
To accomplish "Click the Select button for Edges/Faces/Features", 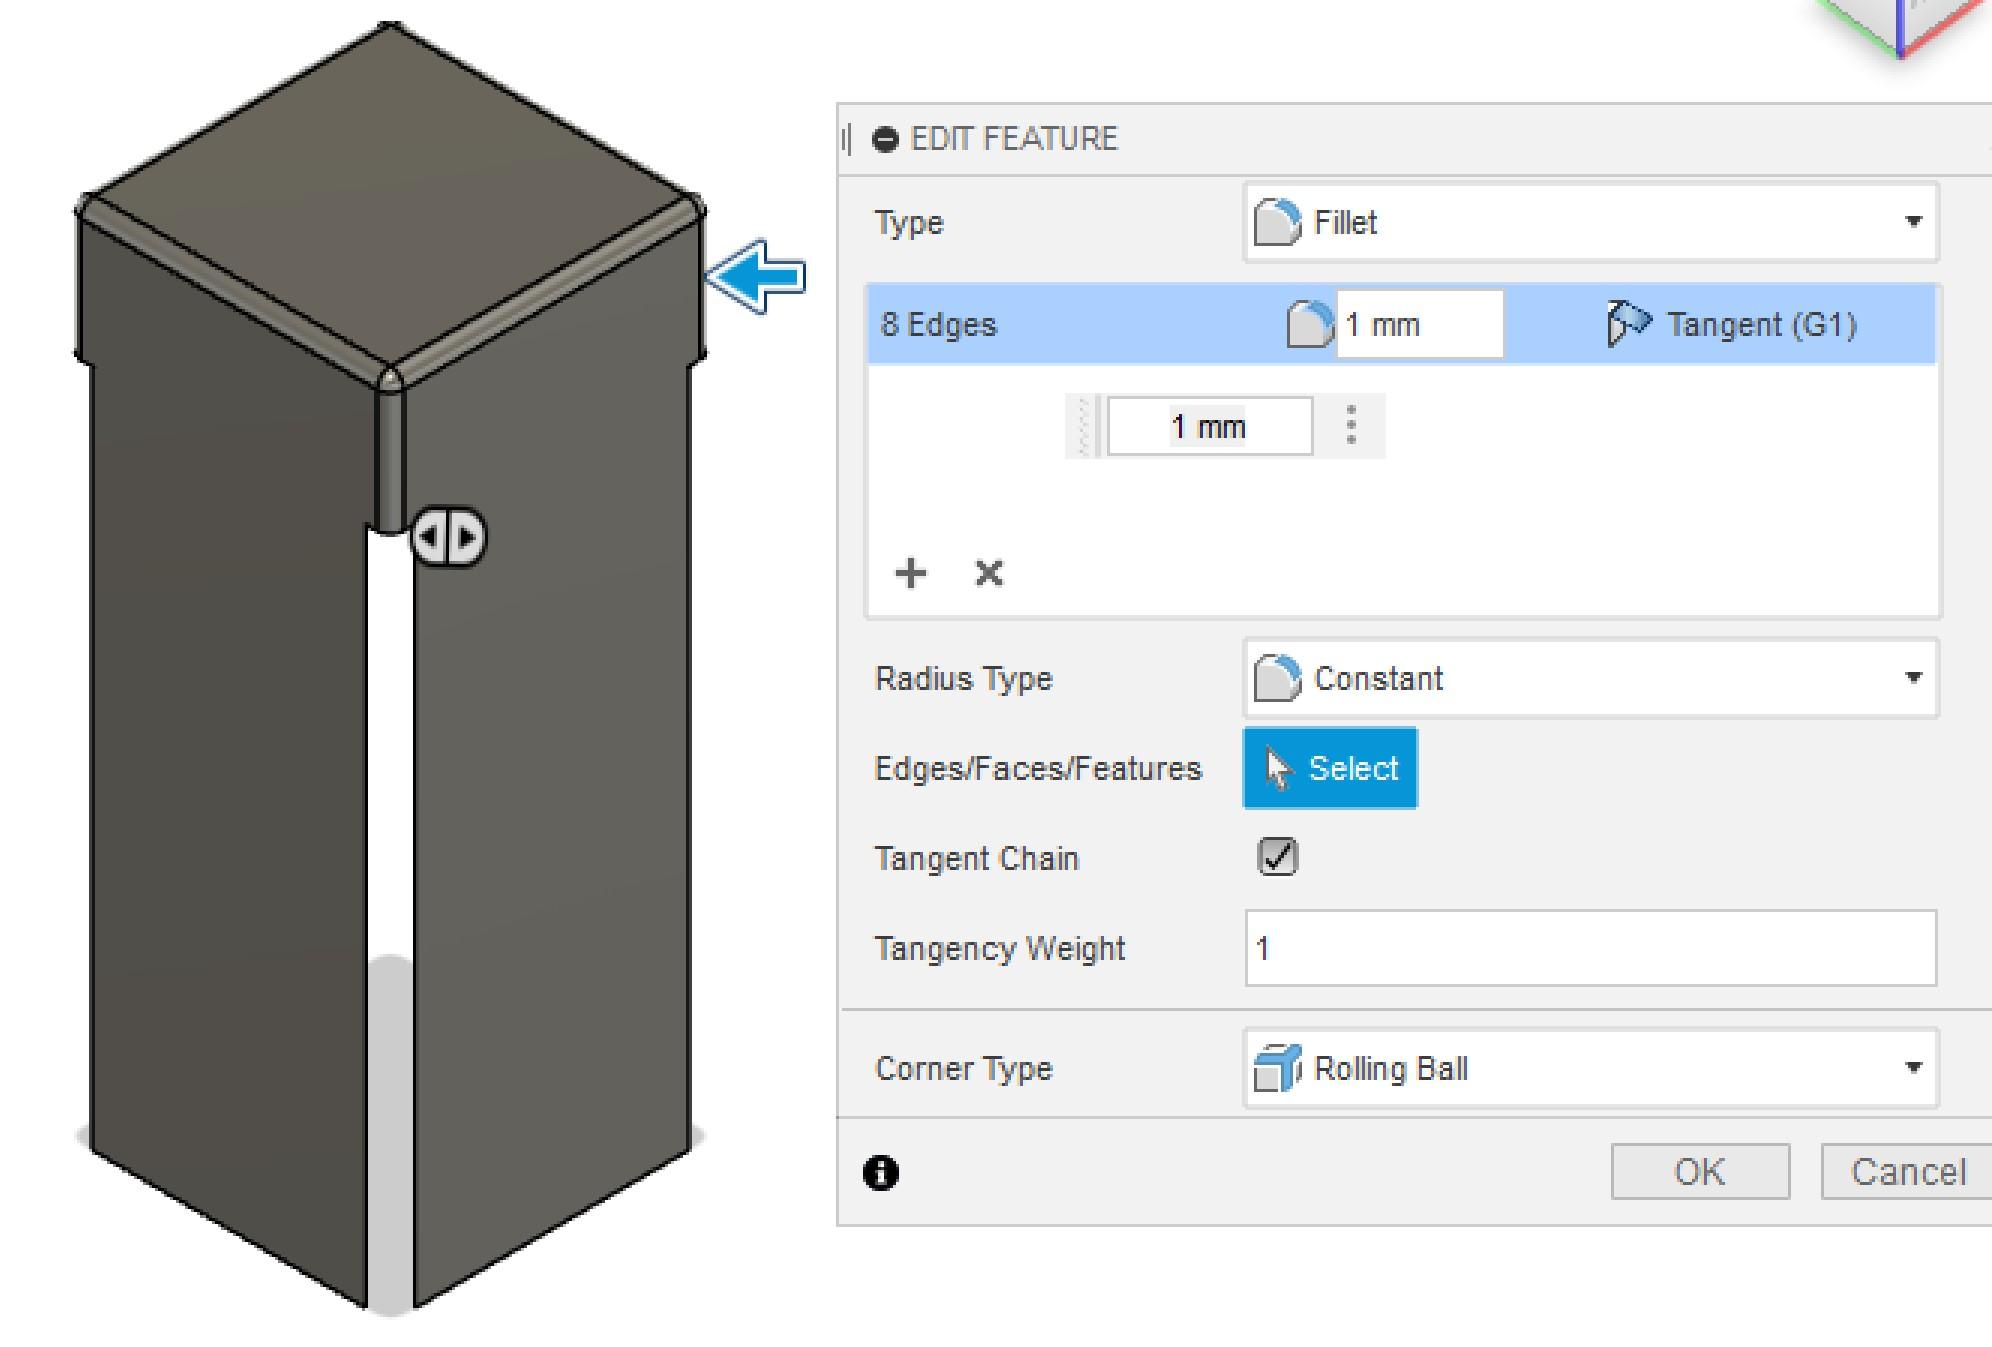I will 1329,768.
